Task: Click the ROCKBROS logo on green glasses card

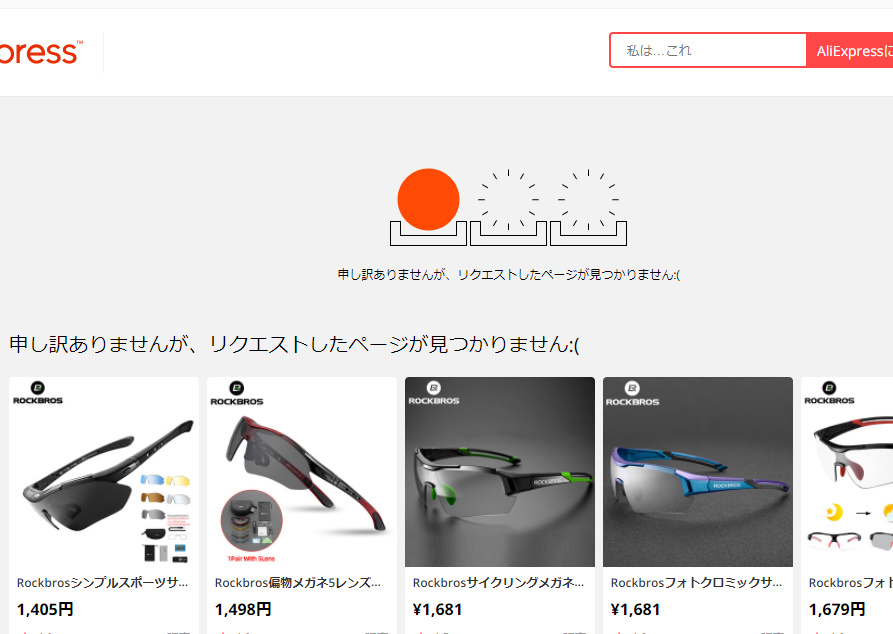Action: pyautogui.click(x=434, y=393)
